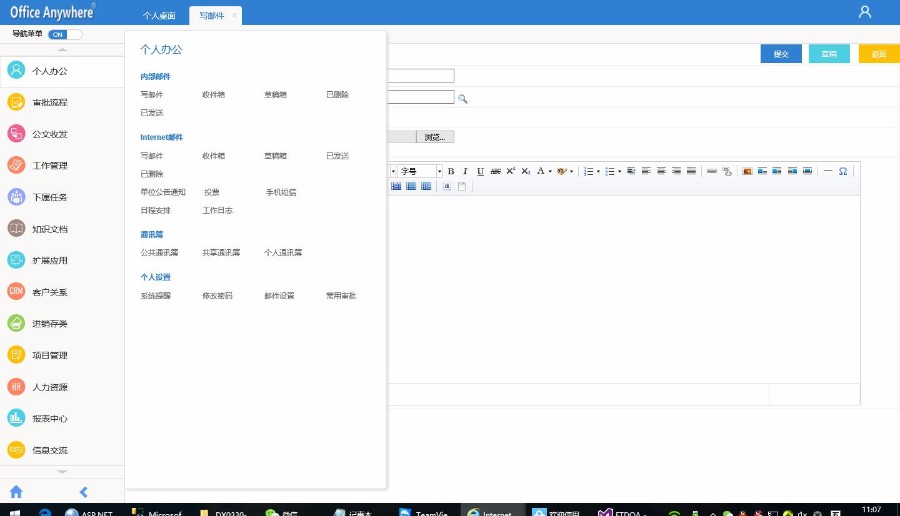Image resolution: width=900 pixels, height=516 pixels.
Task: Remove the hyperlink with the unlink icon
Action: point(727,171)
